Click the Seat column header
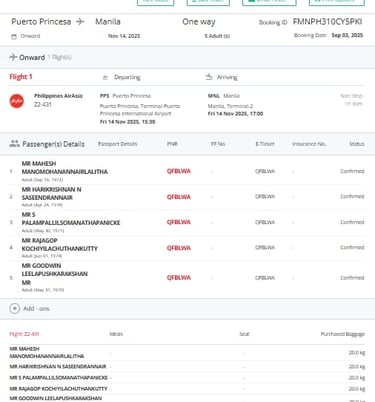 click(244, 334)
